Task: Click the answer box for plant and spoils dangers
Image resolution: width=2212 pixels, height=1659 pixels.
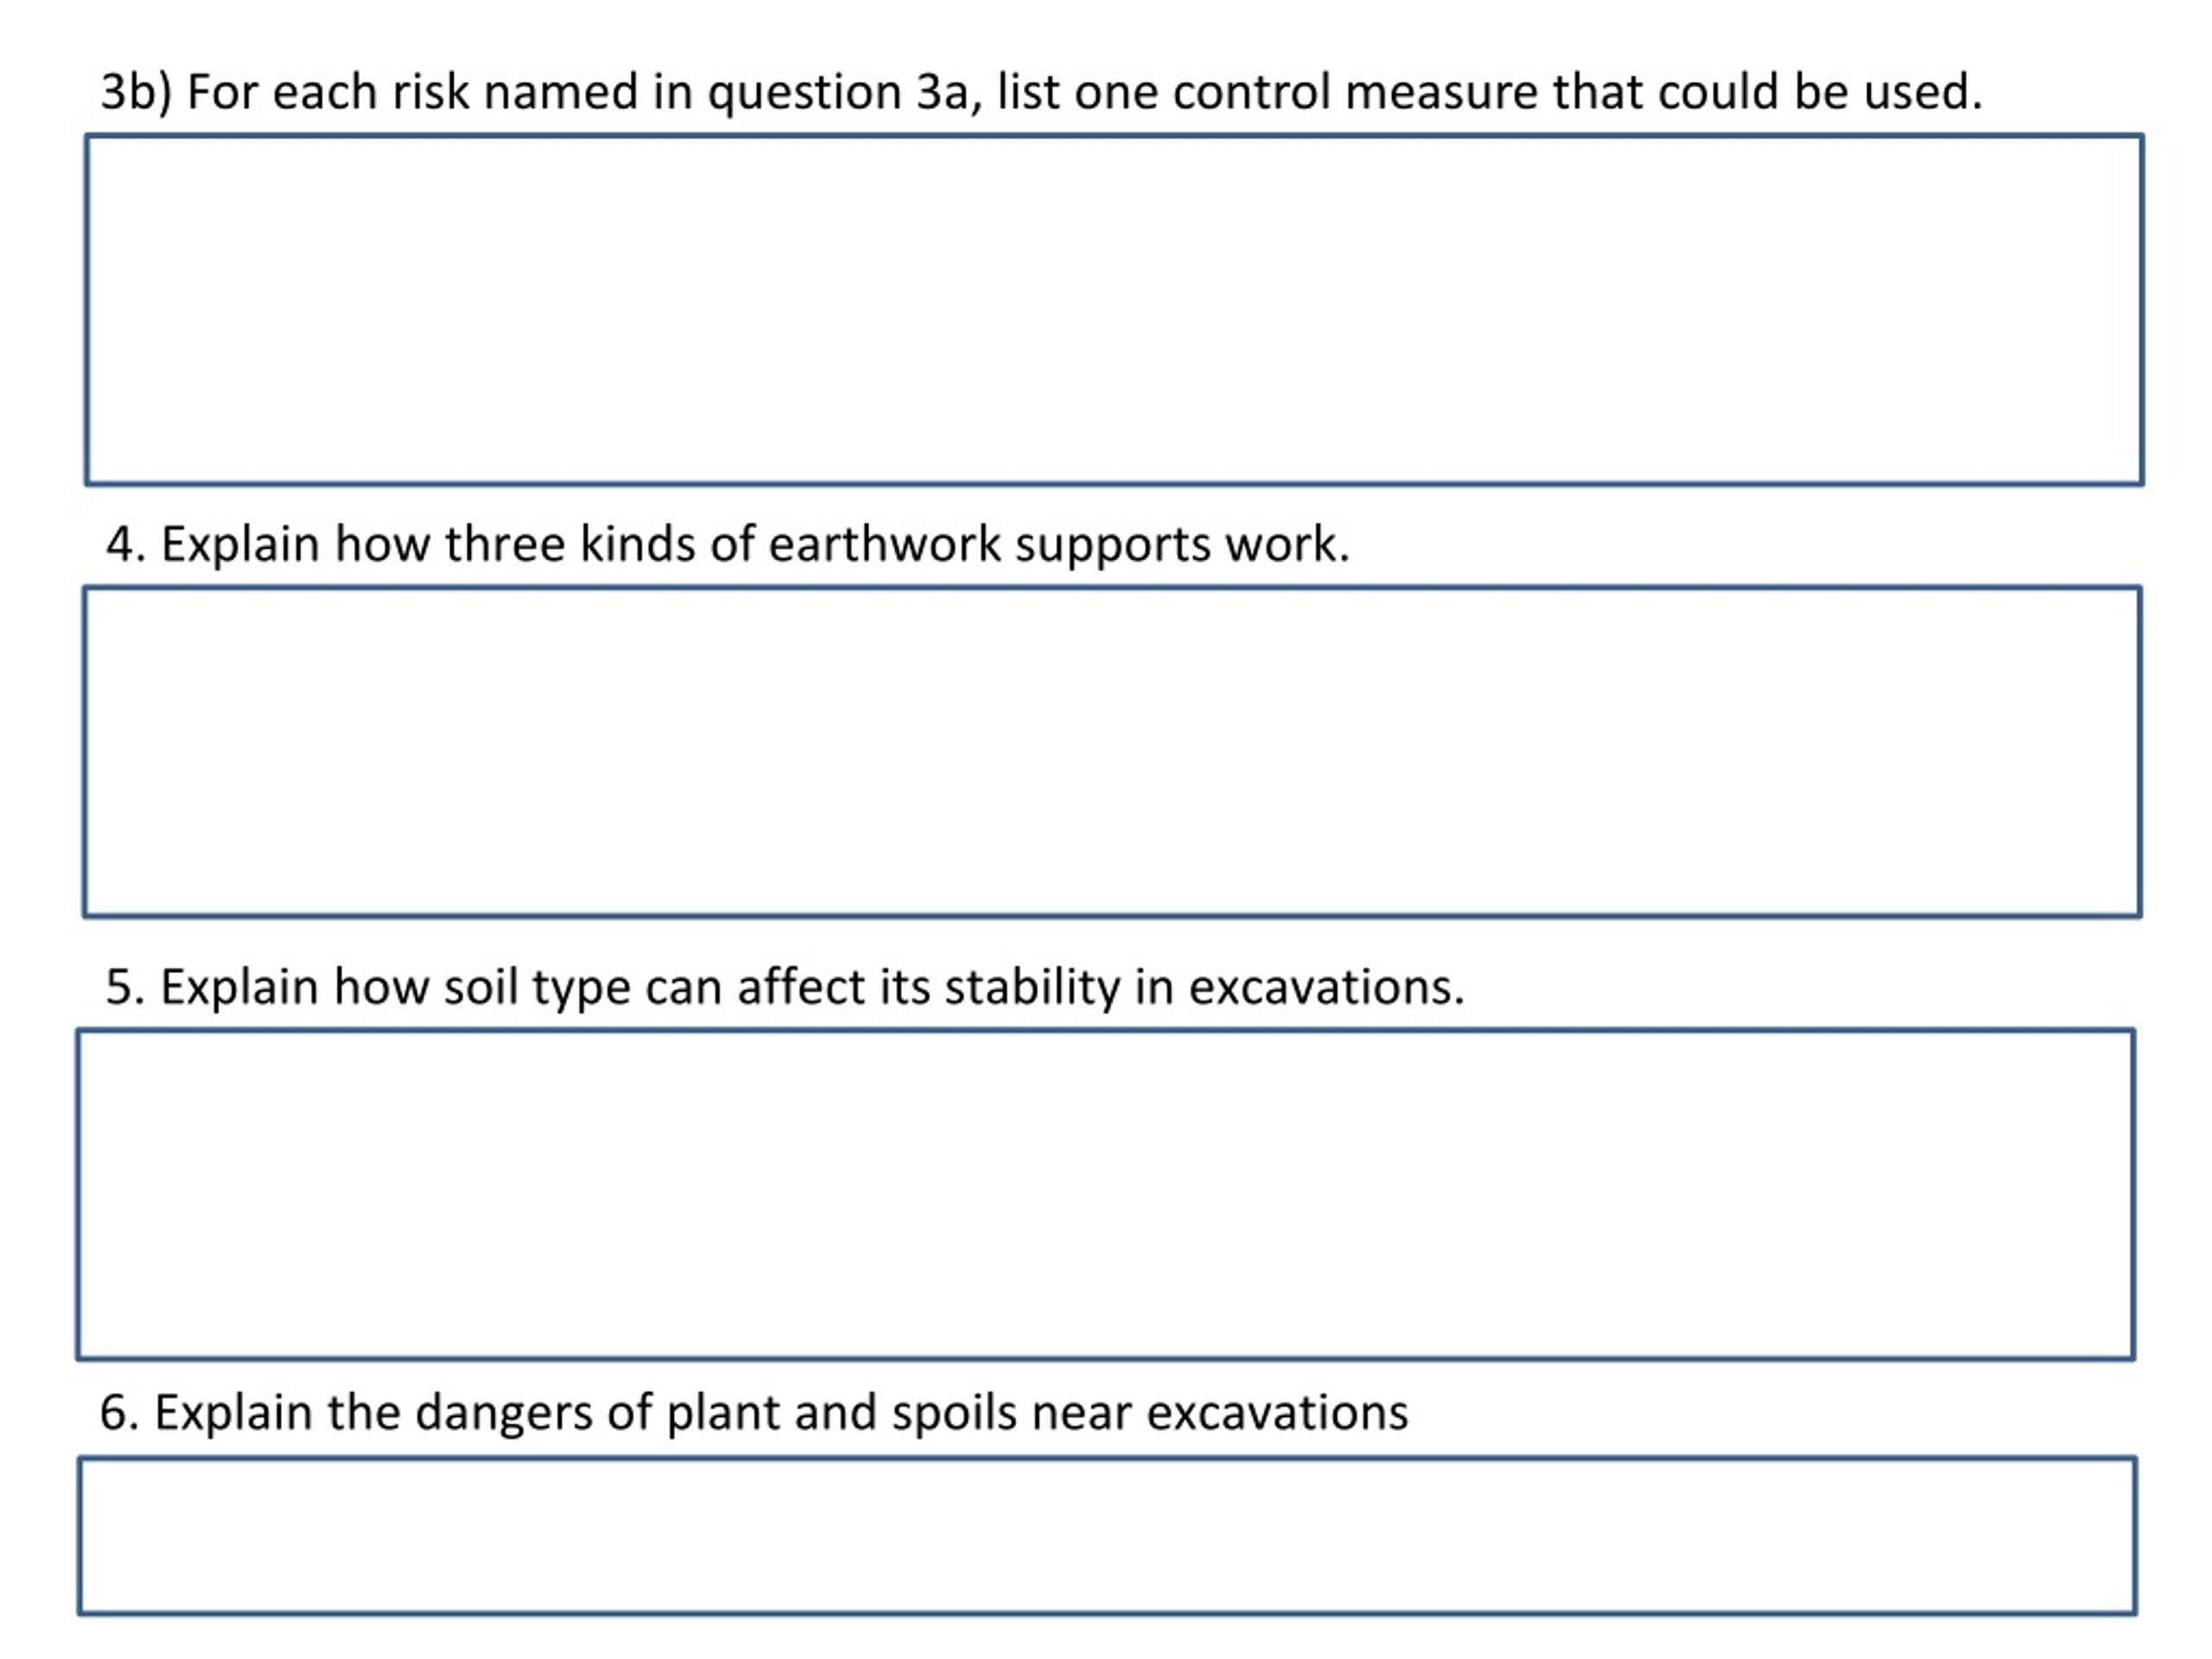Action: coord(1108,1535)
